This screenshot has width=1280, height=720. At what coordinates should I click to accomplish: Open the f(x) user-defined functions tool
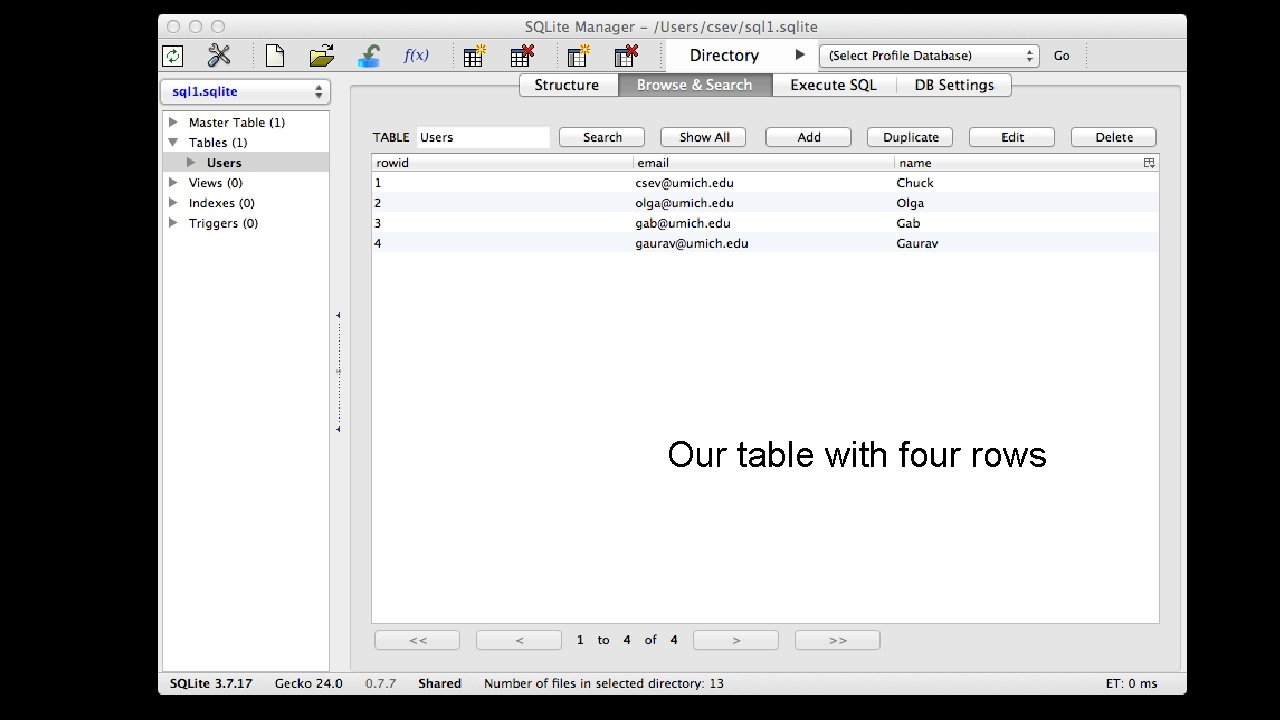pos(416,56)
